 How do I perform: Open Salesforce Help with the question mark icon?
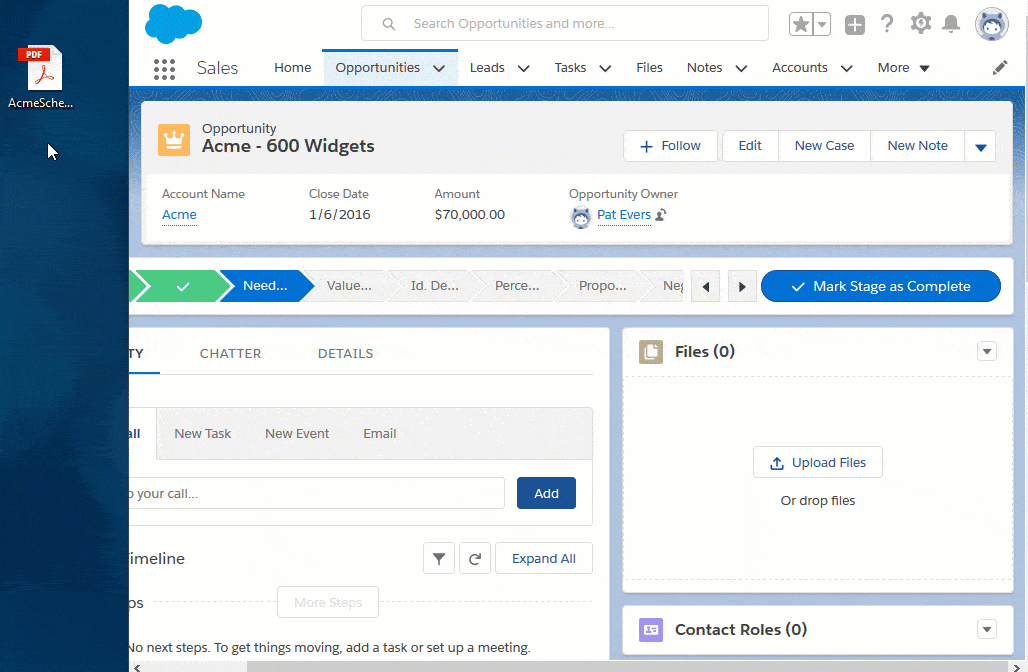click(x=887, y=23)
